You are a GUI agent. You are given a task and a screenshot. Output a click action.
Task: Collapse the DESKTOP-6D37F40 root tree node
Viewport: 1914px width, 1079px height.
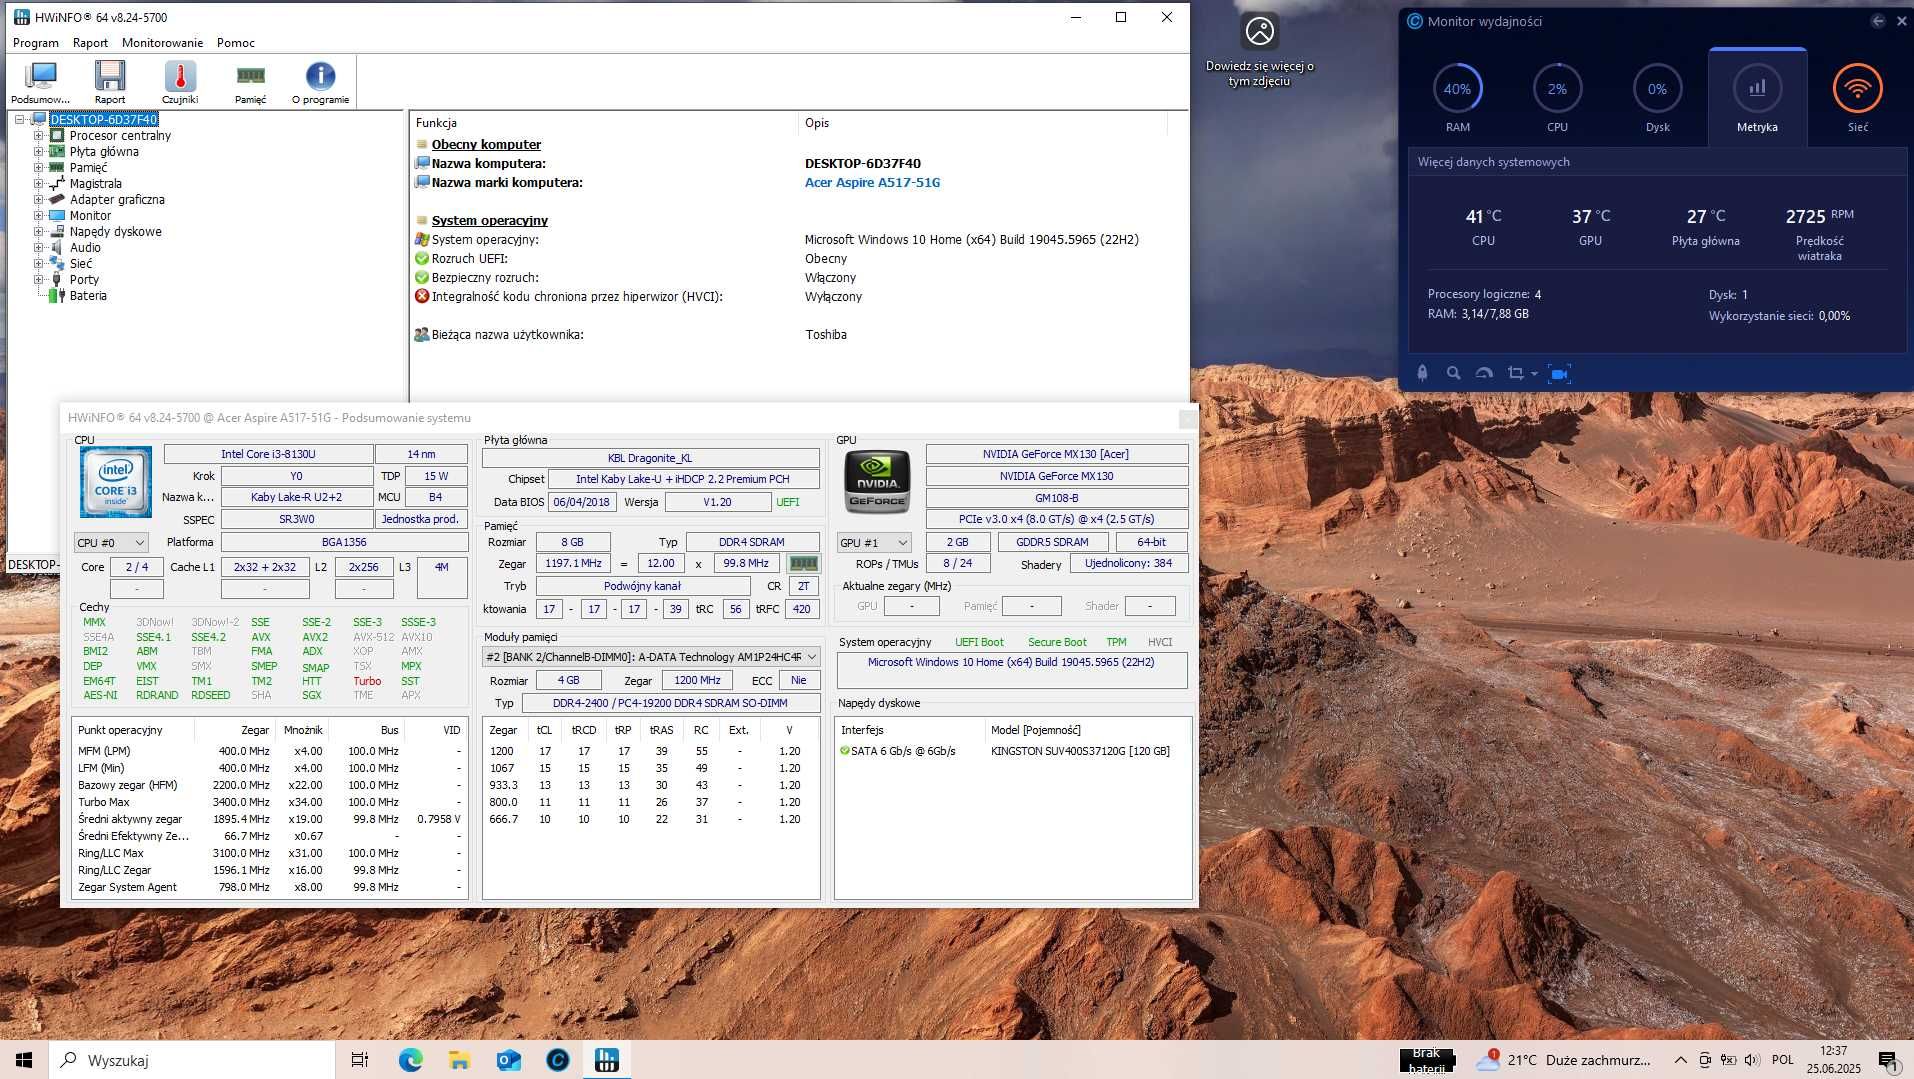[19, 119]
